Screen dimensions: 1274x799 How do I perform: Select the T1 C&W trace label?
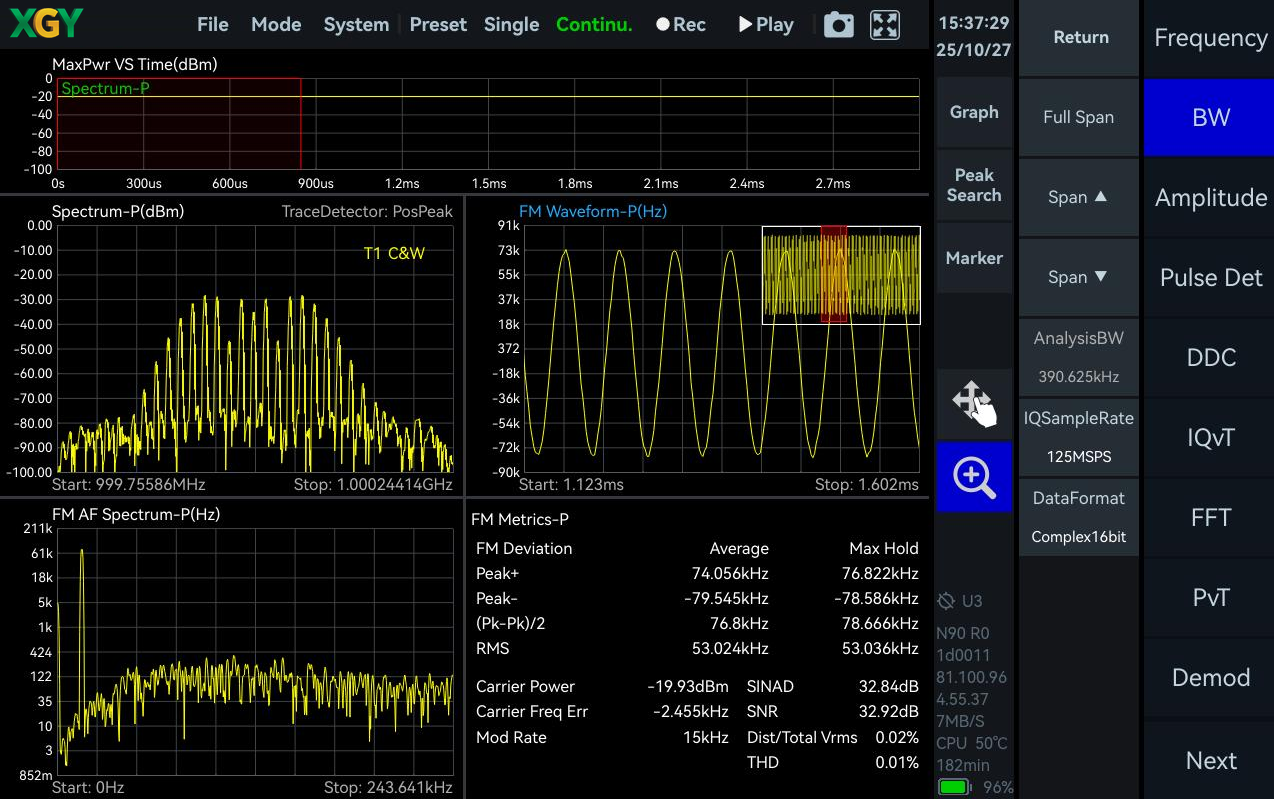tap(394, 253)
